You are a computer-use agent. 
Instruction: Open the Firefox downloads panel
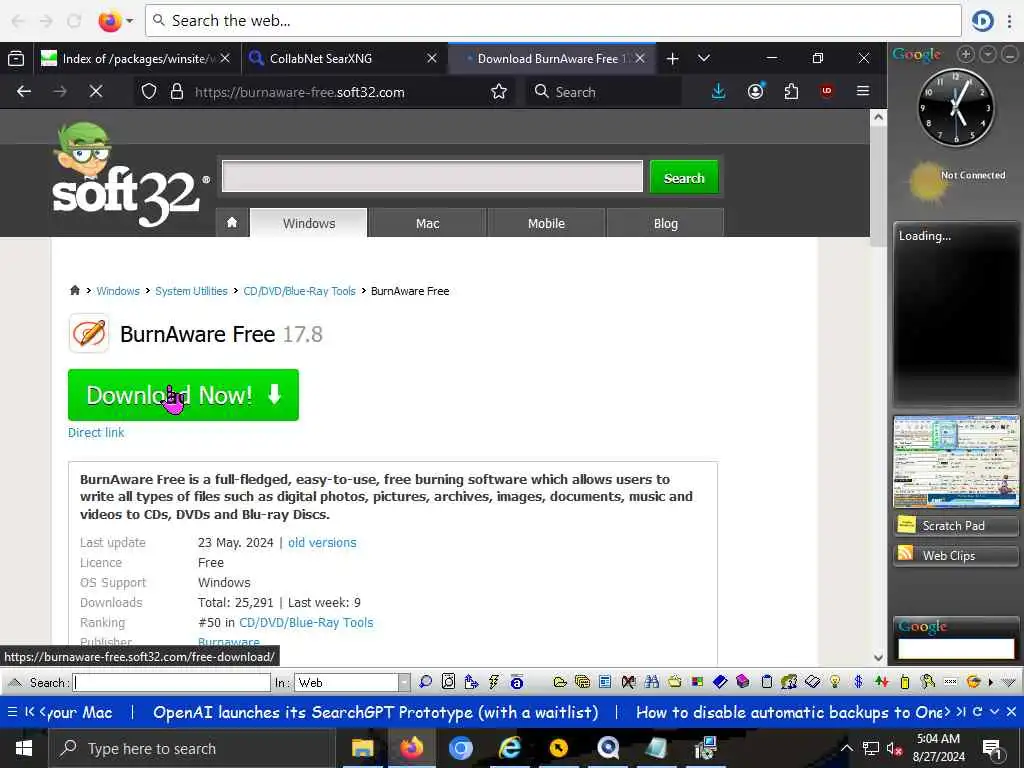click(718, 91)
